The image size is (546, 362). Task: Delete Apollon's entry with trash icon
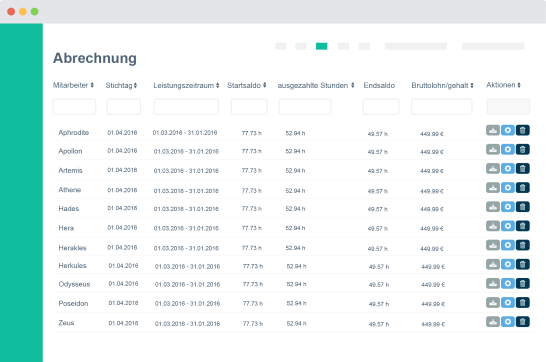point(523,150)
